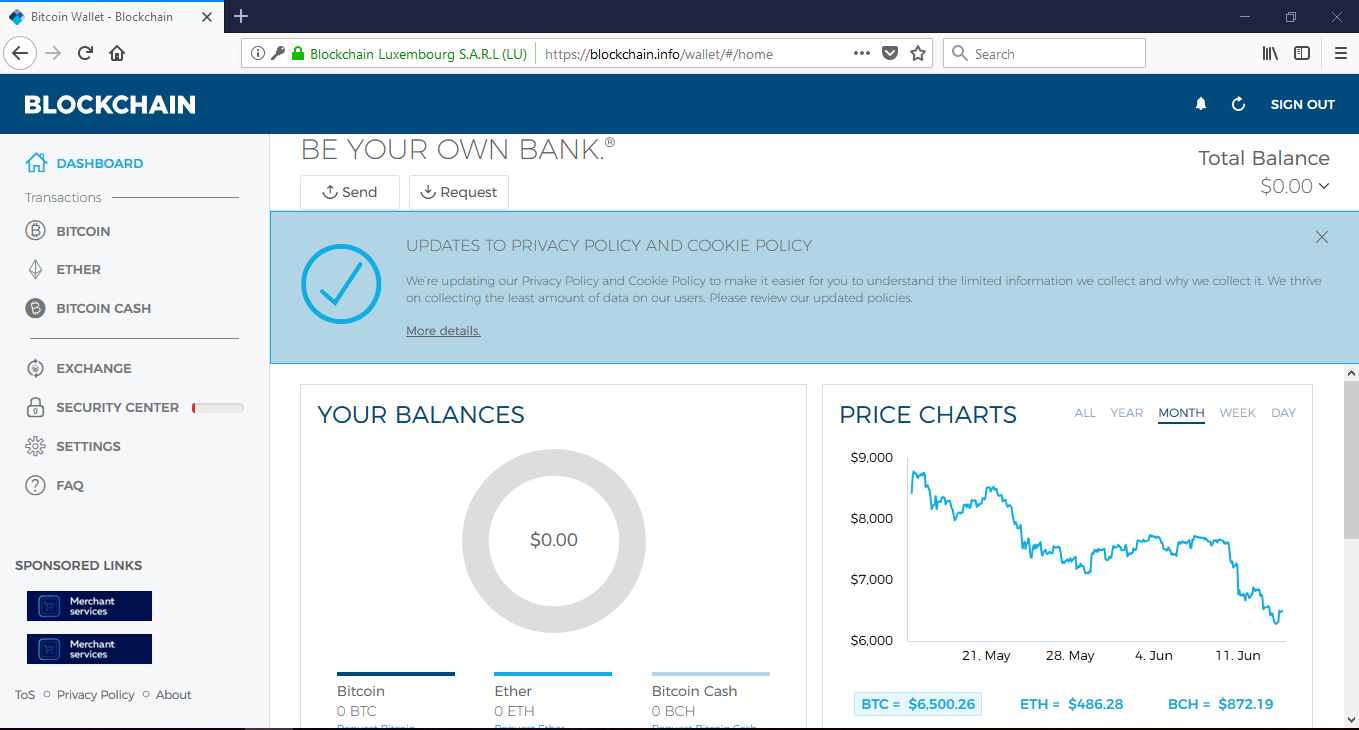Select the ETH price toggle
The width and height of the screenshot is (1359, 730).
point(1071,704)
